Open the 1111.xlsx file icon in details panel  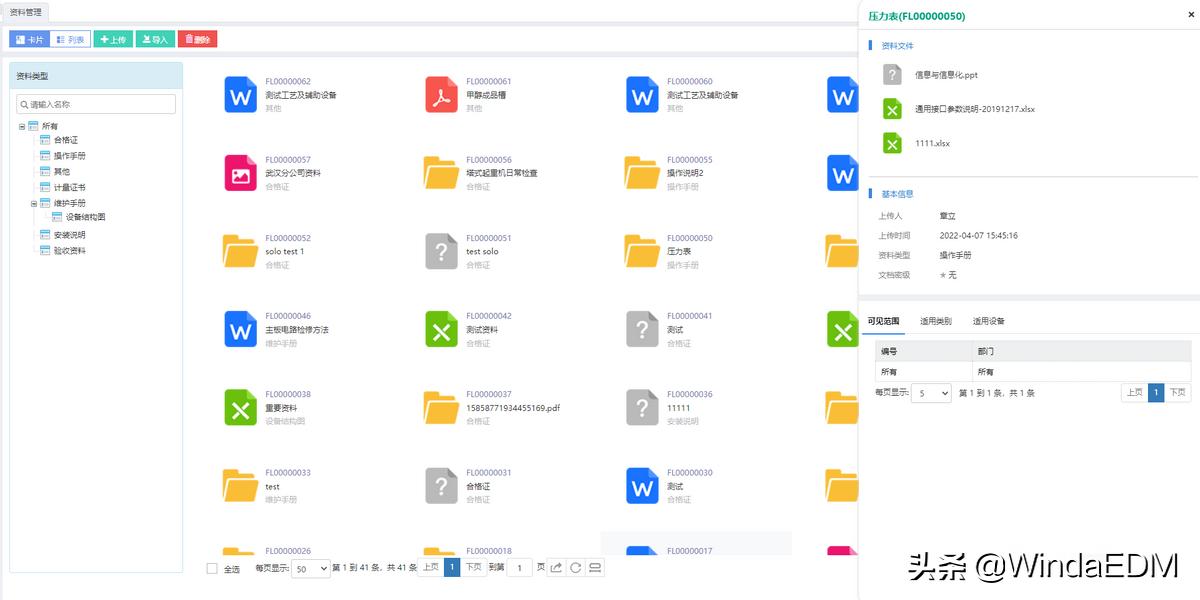click(892, 143)
